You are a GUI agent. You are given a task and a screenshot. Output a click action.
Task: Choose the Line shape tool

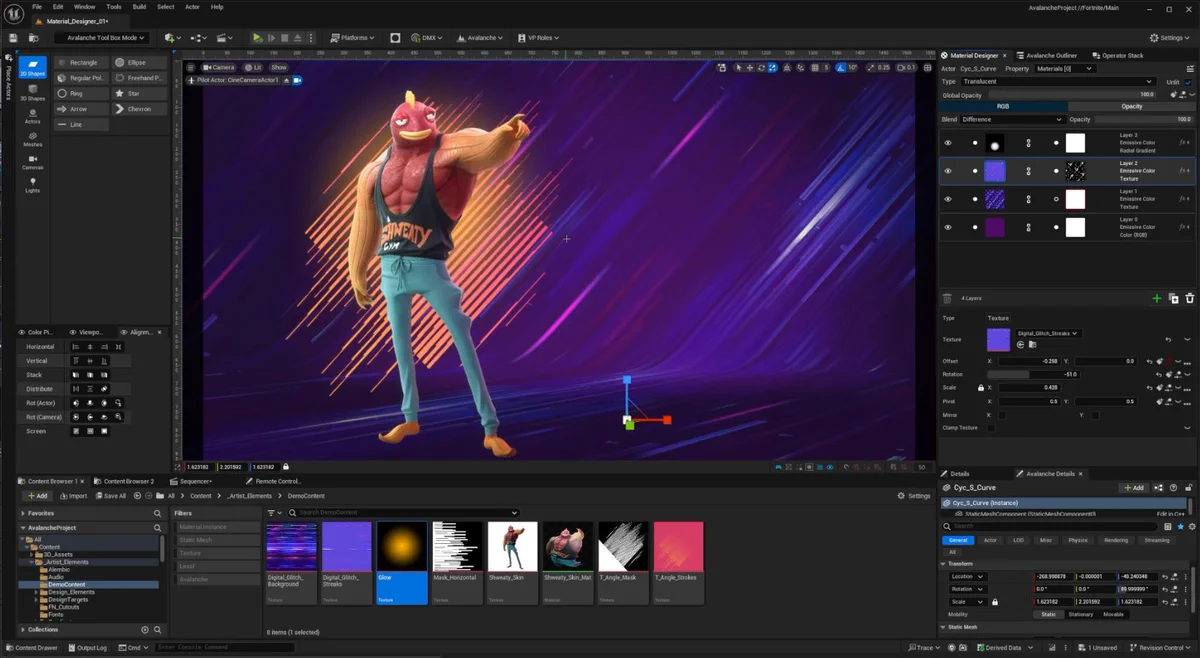pyautogui.click(x=80, y=125)
